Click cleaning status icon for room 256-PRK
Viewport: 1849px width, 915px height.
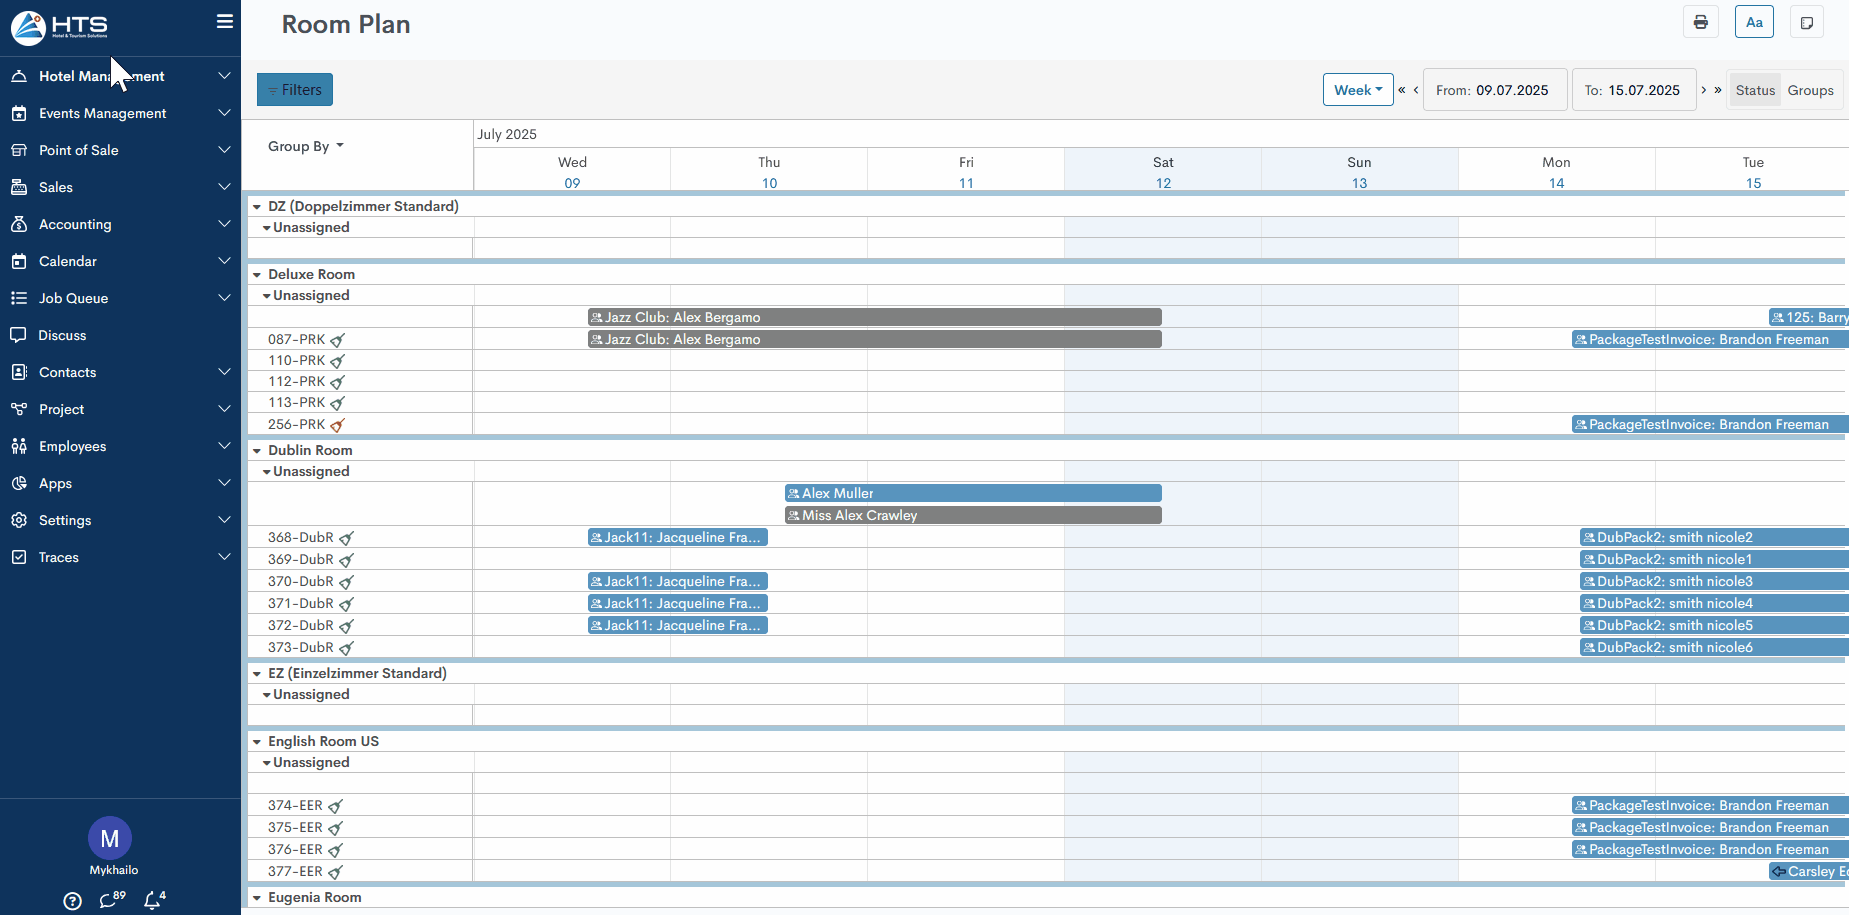click(x=338, y=425)
